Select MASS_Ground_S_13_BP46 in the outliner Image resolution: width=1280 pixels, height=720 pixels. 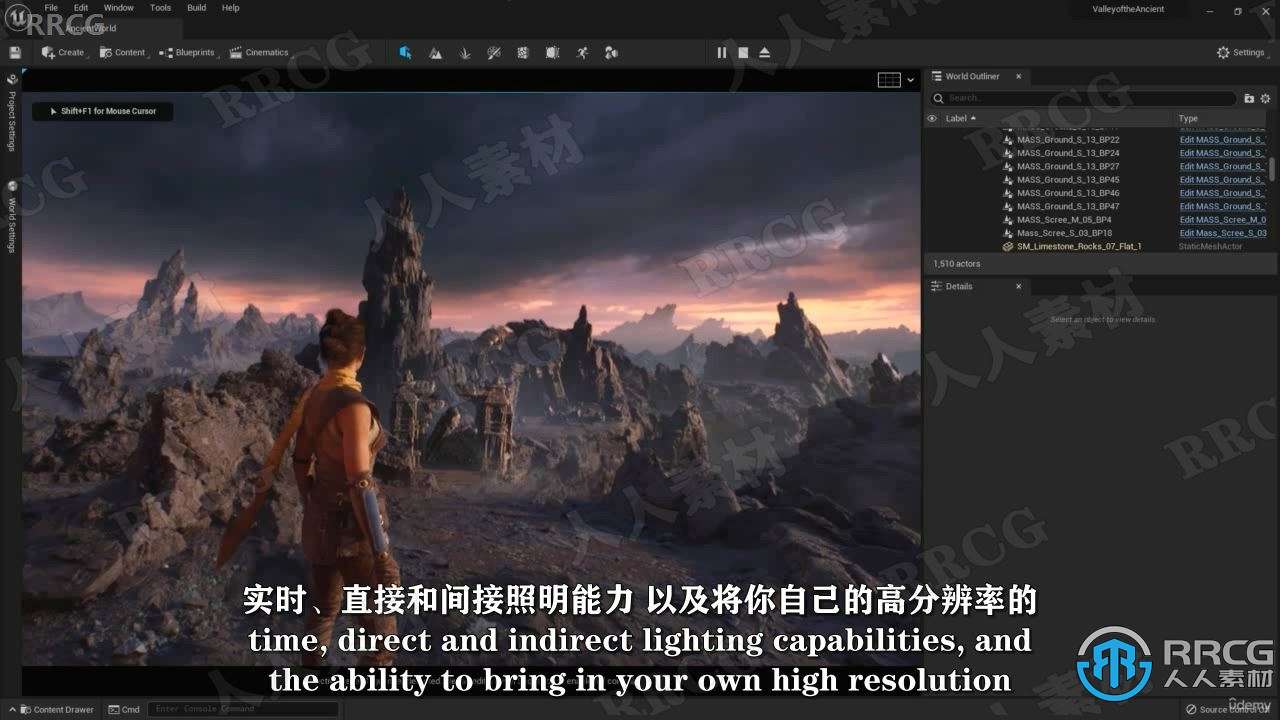coord(1068,193)
